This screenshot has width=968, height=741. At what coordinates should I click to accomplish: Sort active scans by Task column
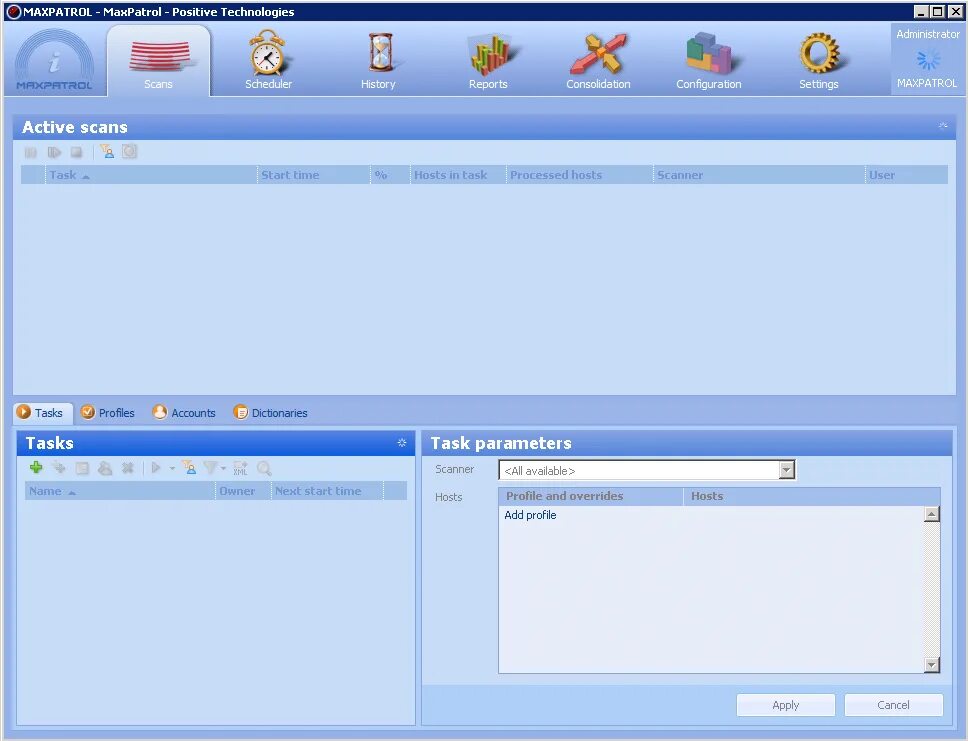point(151,175)
